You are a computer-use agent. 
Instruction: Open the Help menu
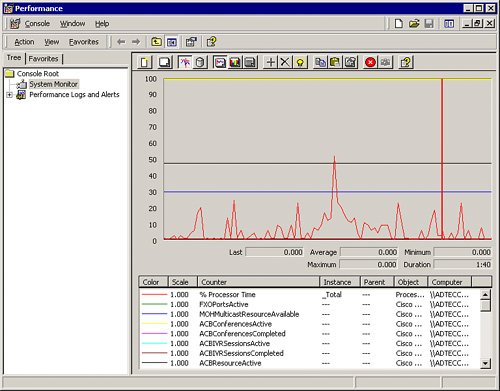(102, 24)
